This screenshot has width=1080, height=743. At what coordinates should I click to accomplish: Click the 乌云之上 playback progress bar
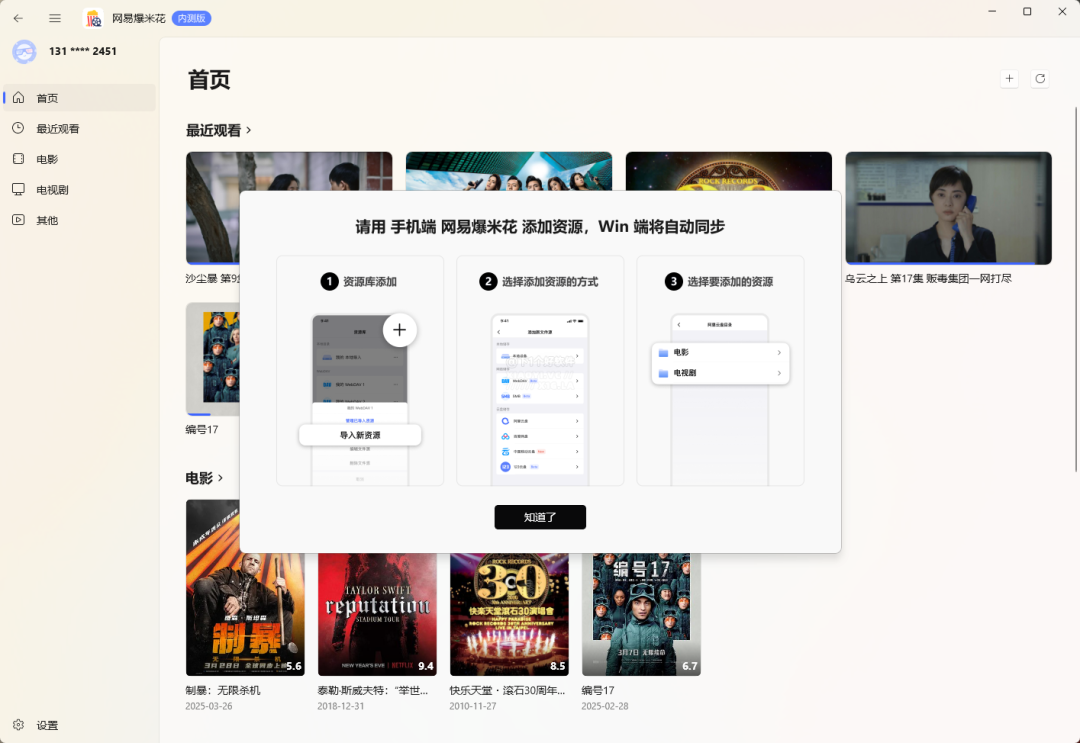coord(948,263)
